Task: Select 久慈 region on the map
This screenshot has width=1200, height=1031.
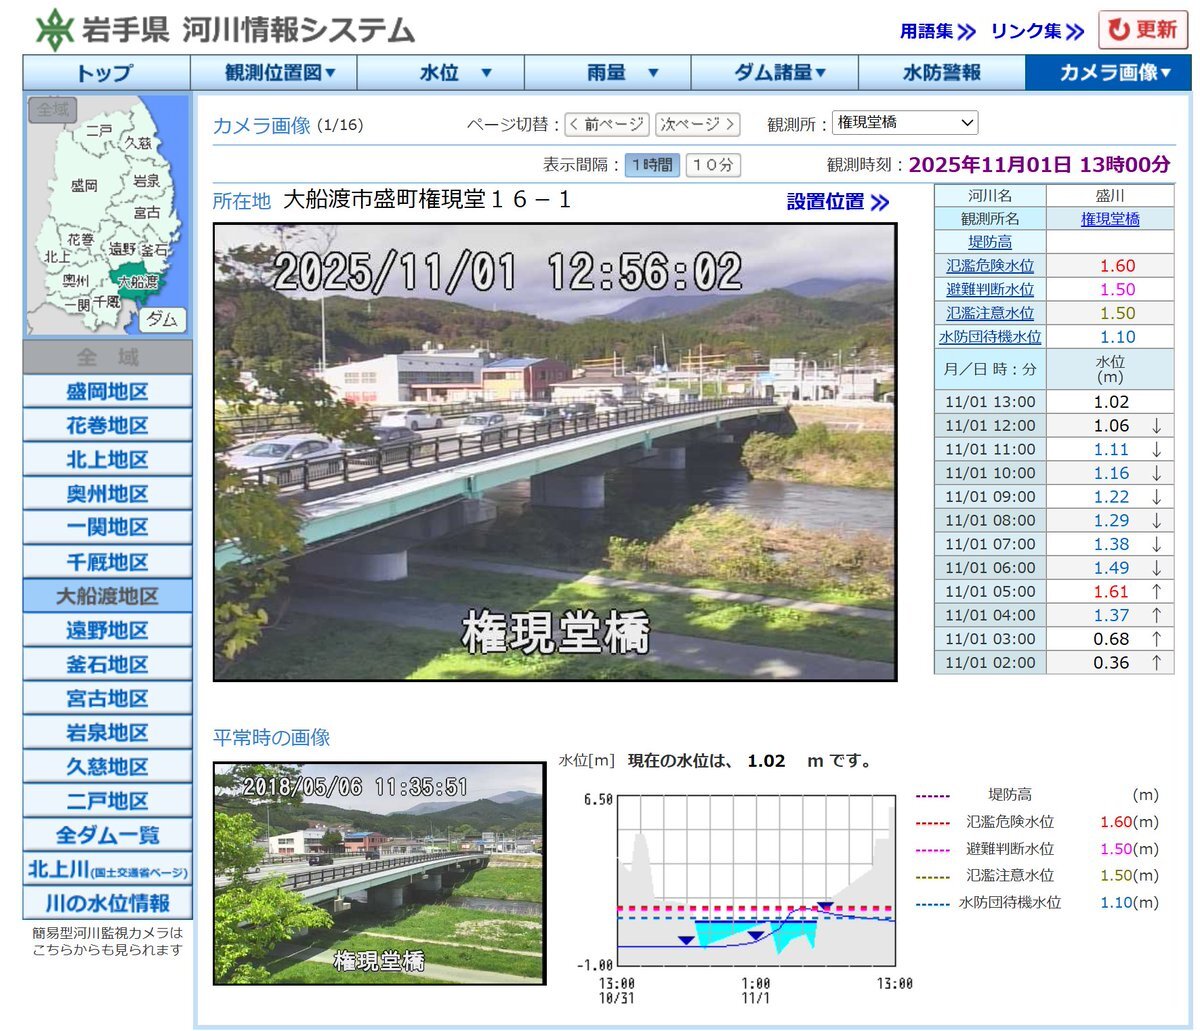Action: pos(138,143)
